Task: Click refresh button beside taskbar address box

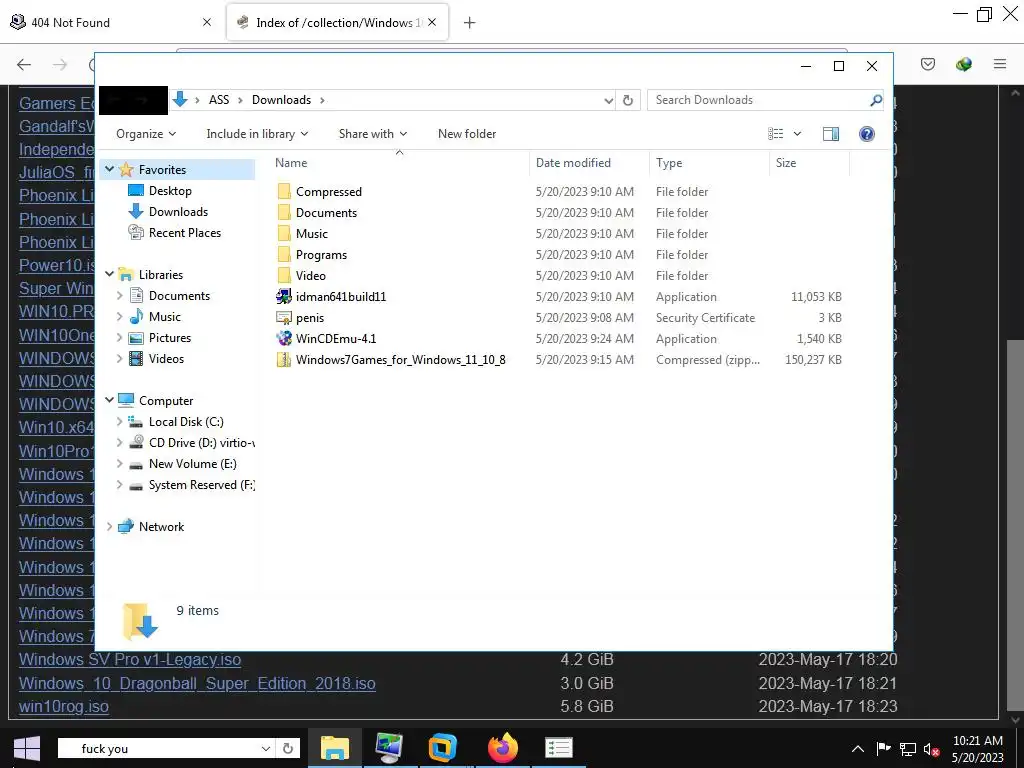Action: (x=287, y=748)
